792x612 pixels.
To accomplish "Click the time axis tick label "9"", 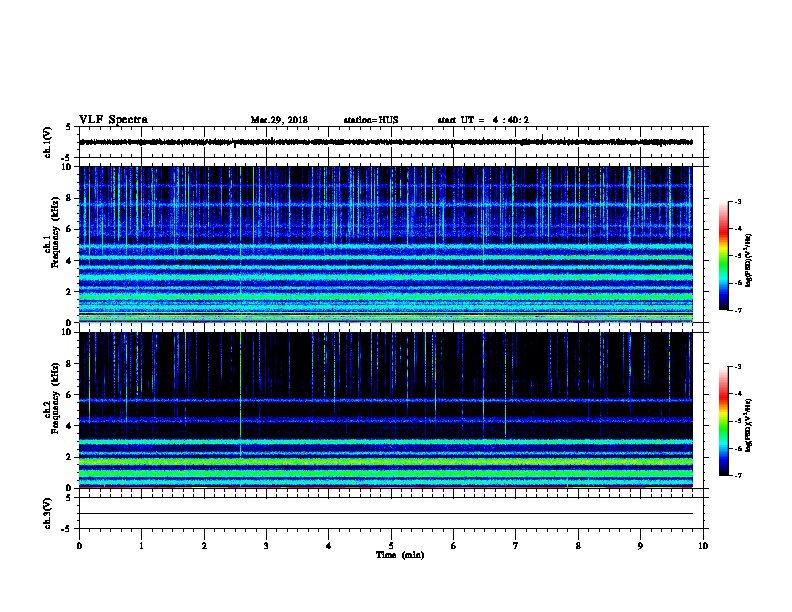I will click(x=640, y=546).
